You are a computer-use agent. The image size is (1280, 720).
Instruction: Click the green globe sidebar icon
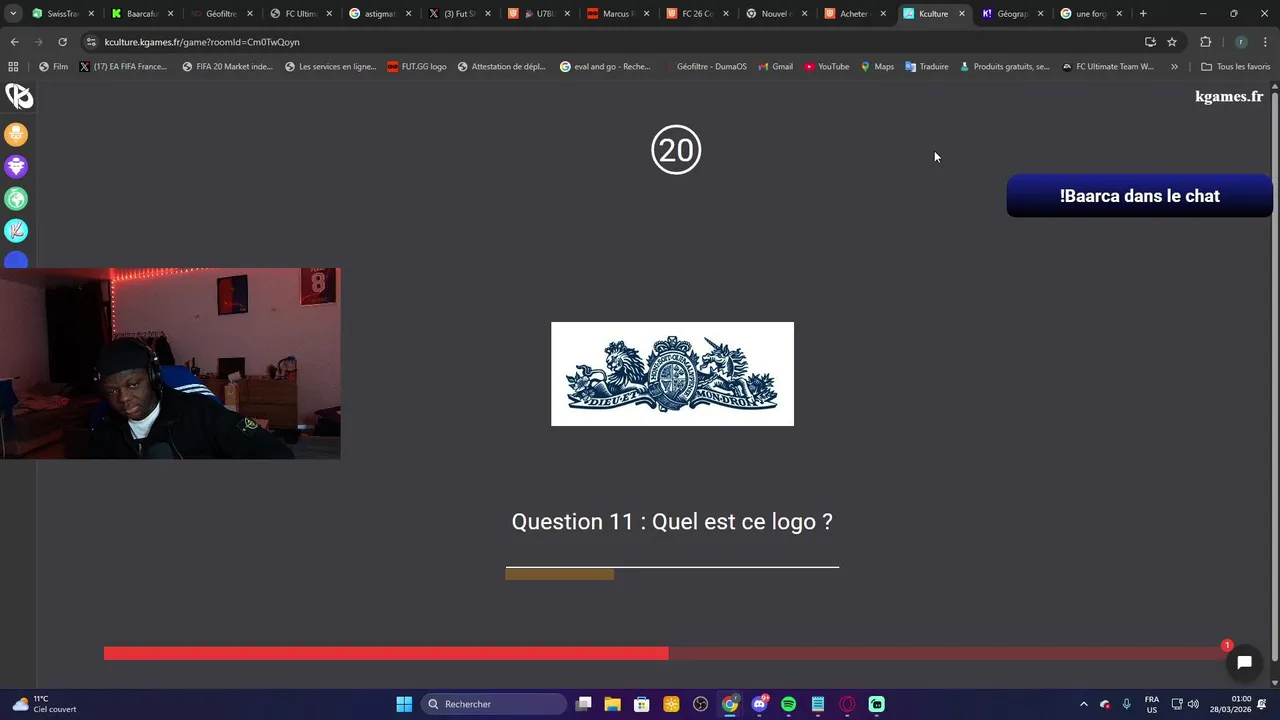click(x=16, y=199)
